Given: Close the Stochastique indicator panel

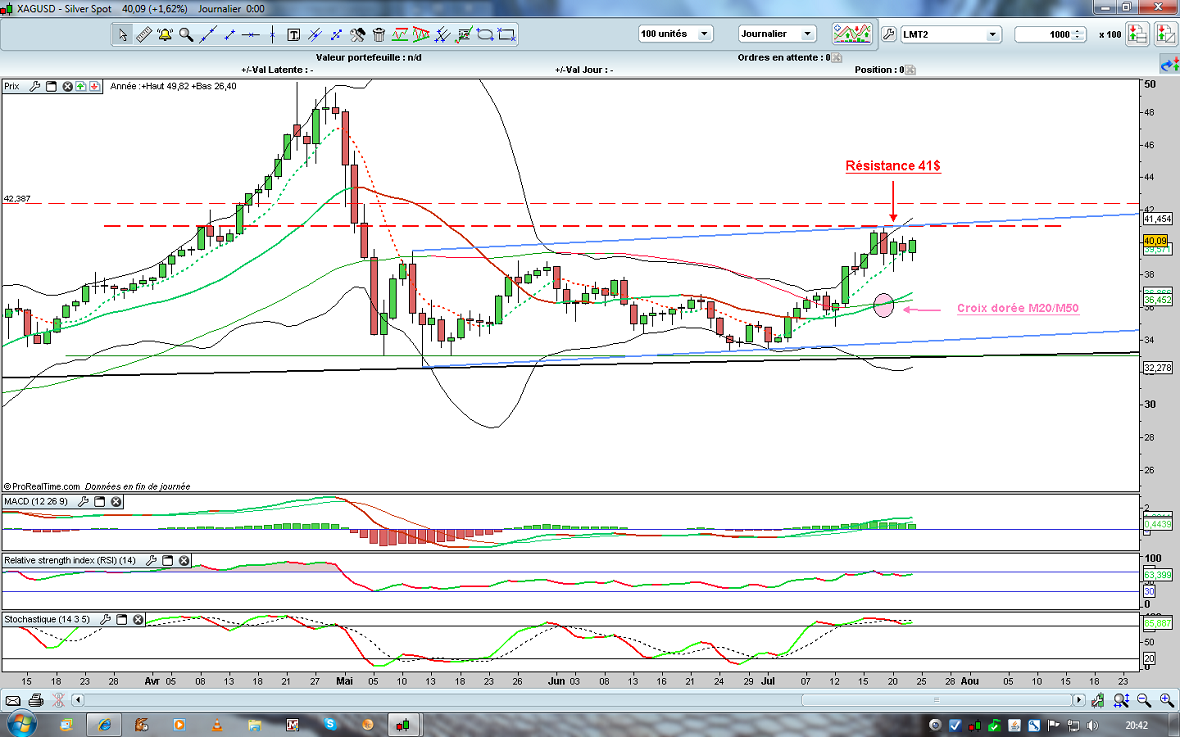Looking at the screenshot, I should point(138,620).
